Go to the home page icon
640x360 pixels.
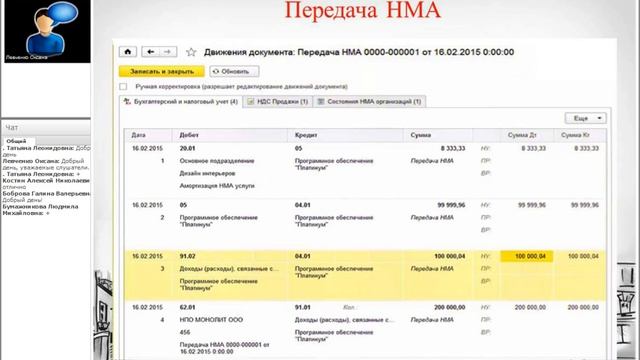pyautogui.click(x=128, y=52)
